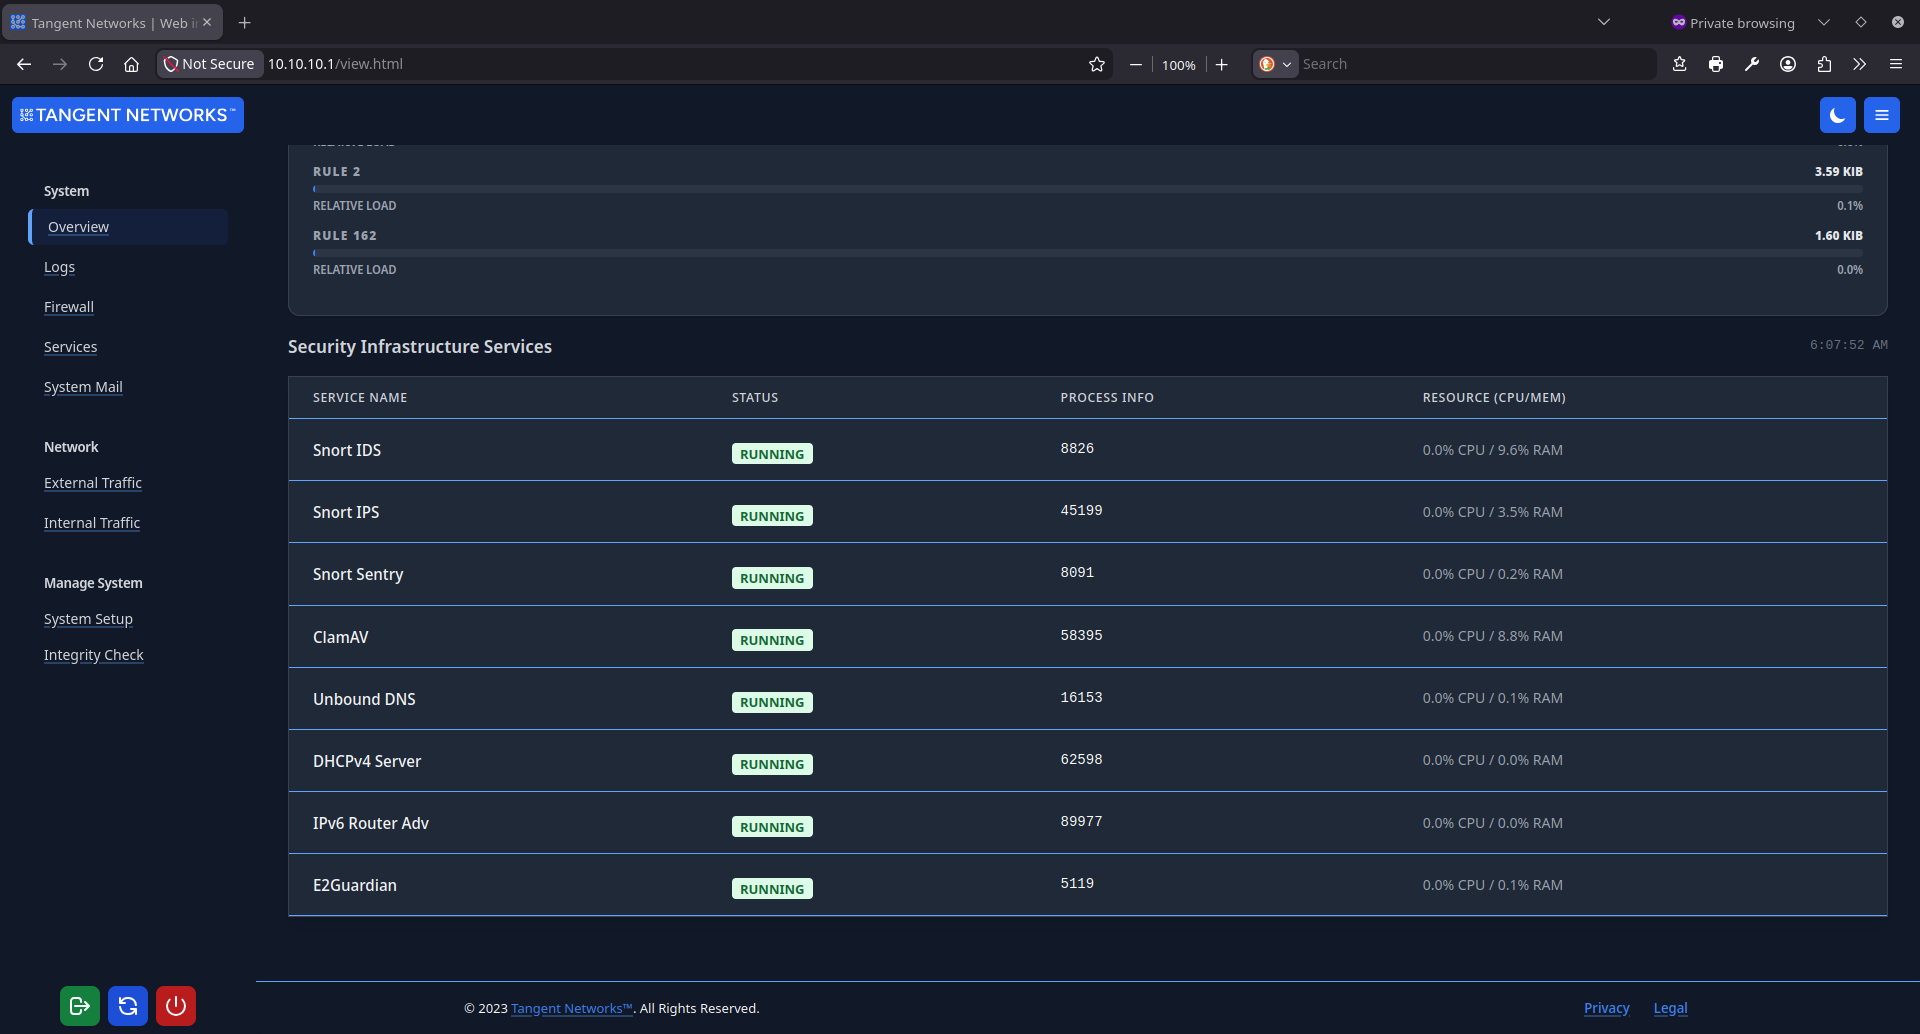
Task: Click the Not Secure site indicator
Action: 210,64
